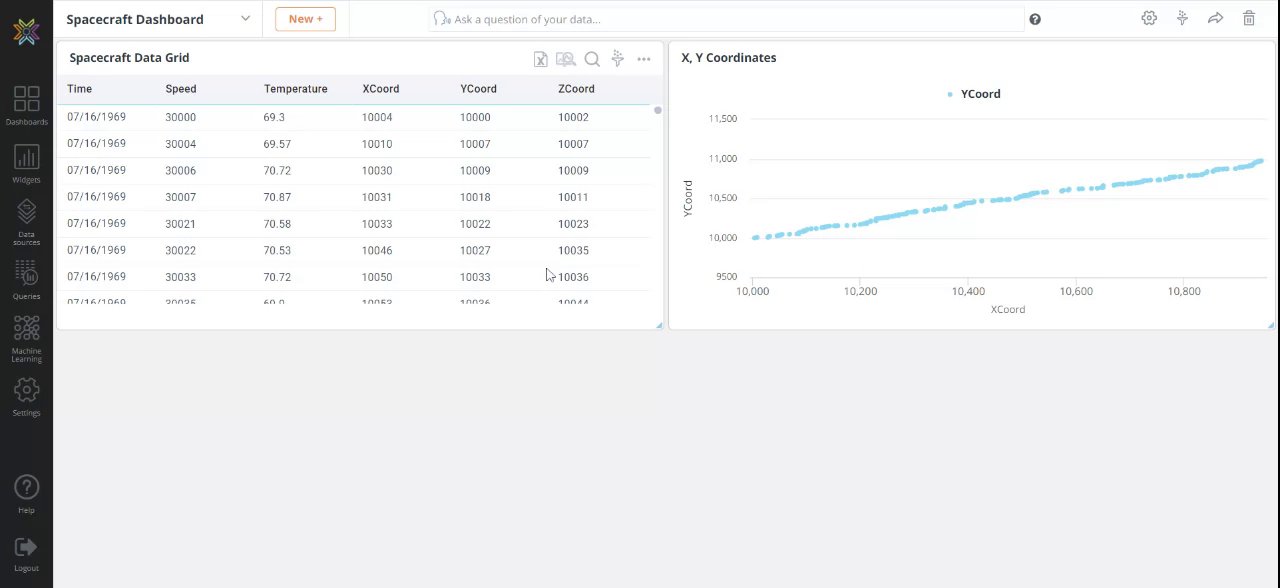Screen dimensions: 1280x588
Task: Toggle the YCoord legend entry
Action: tap(974, 94)
